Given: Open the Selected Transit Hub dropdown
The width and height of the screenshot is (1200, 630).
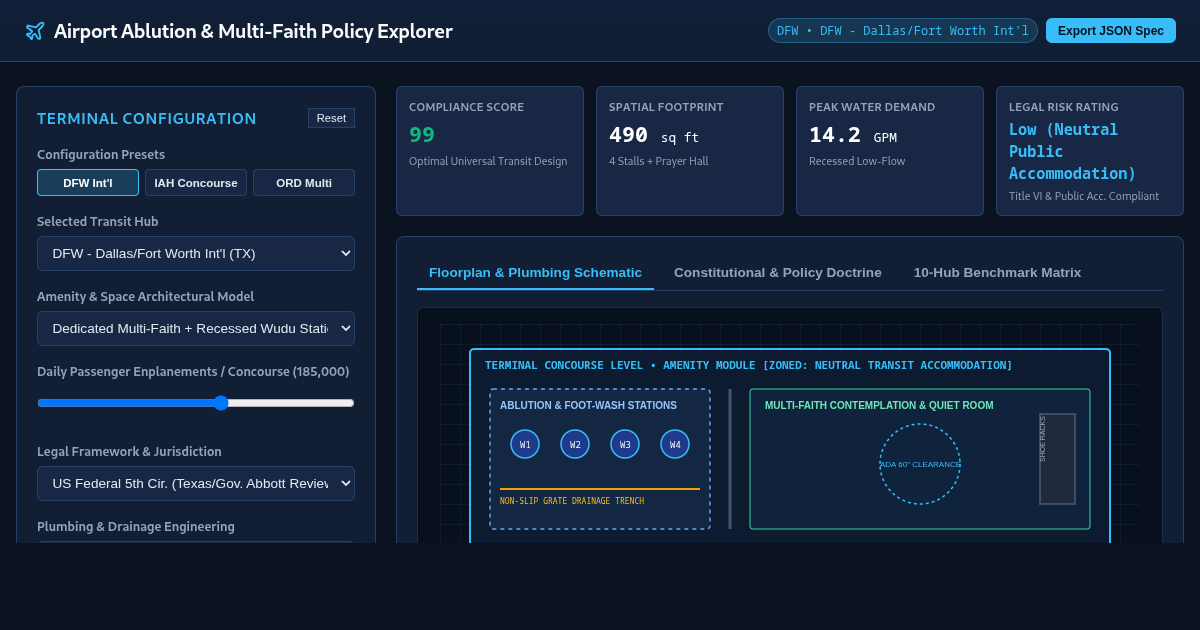Looking at the screenshot, I should click(x=196, y=254).
